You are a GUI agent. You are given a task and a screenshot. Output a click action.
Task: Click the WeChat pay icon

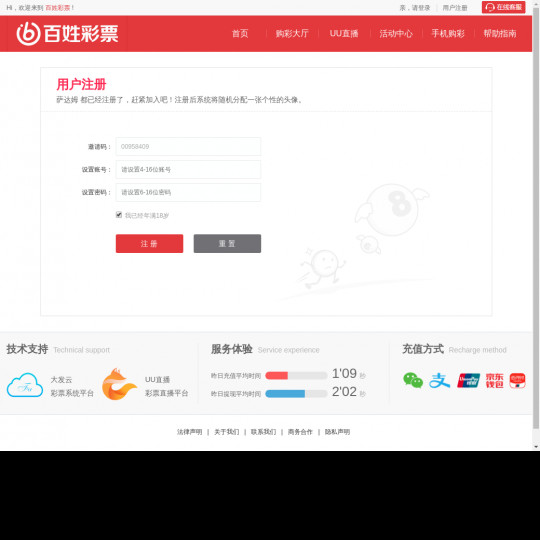click(x=413, y=380)
